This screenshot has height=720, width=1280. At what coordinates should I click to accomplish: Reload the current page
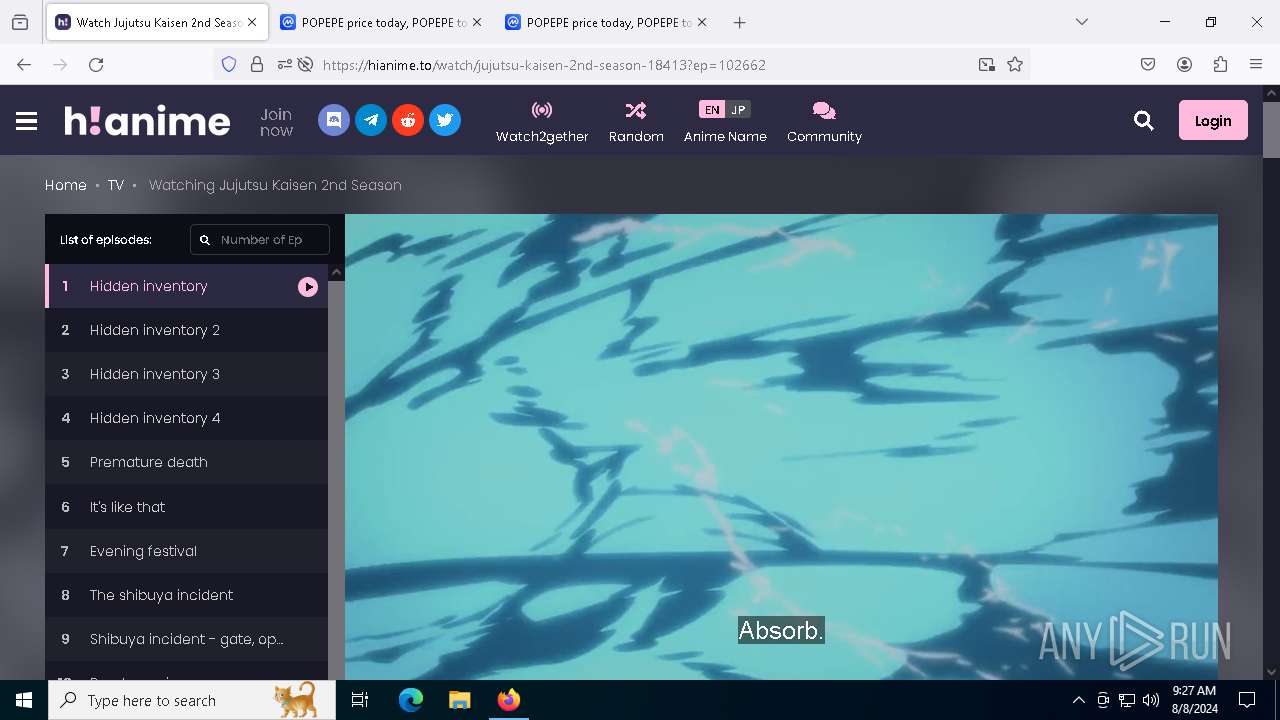coord(96,64)
